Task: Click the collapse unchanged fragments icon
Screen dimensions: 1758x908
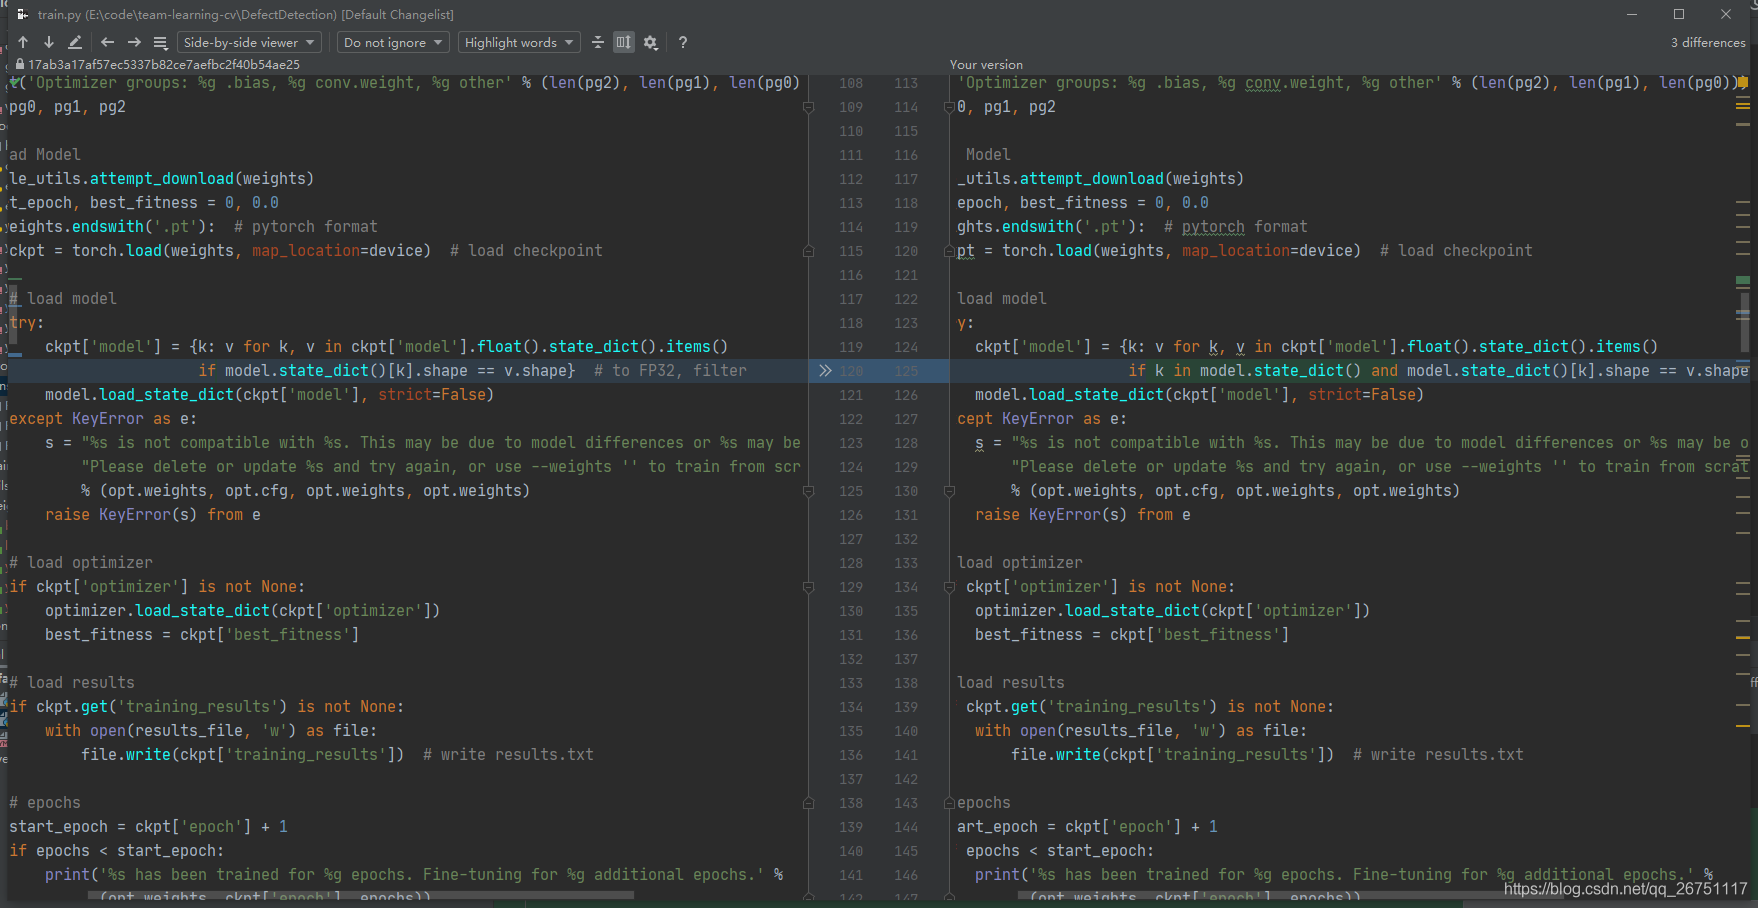Action: tap(598, 42)
